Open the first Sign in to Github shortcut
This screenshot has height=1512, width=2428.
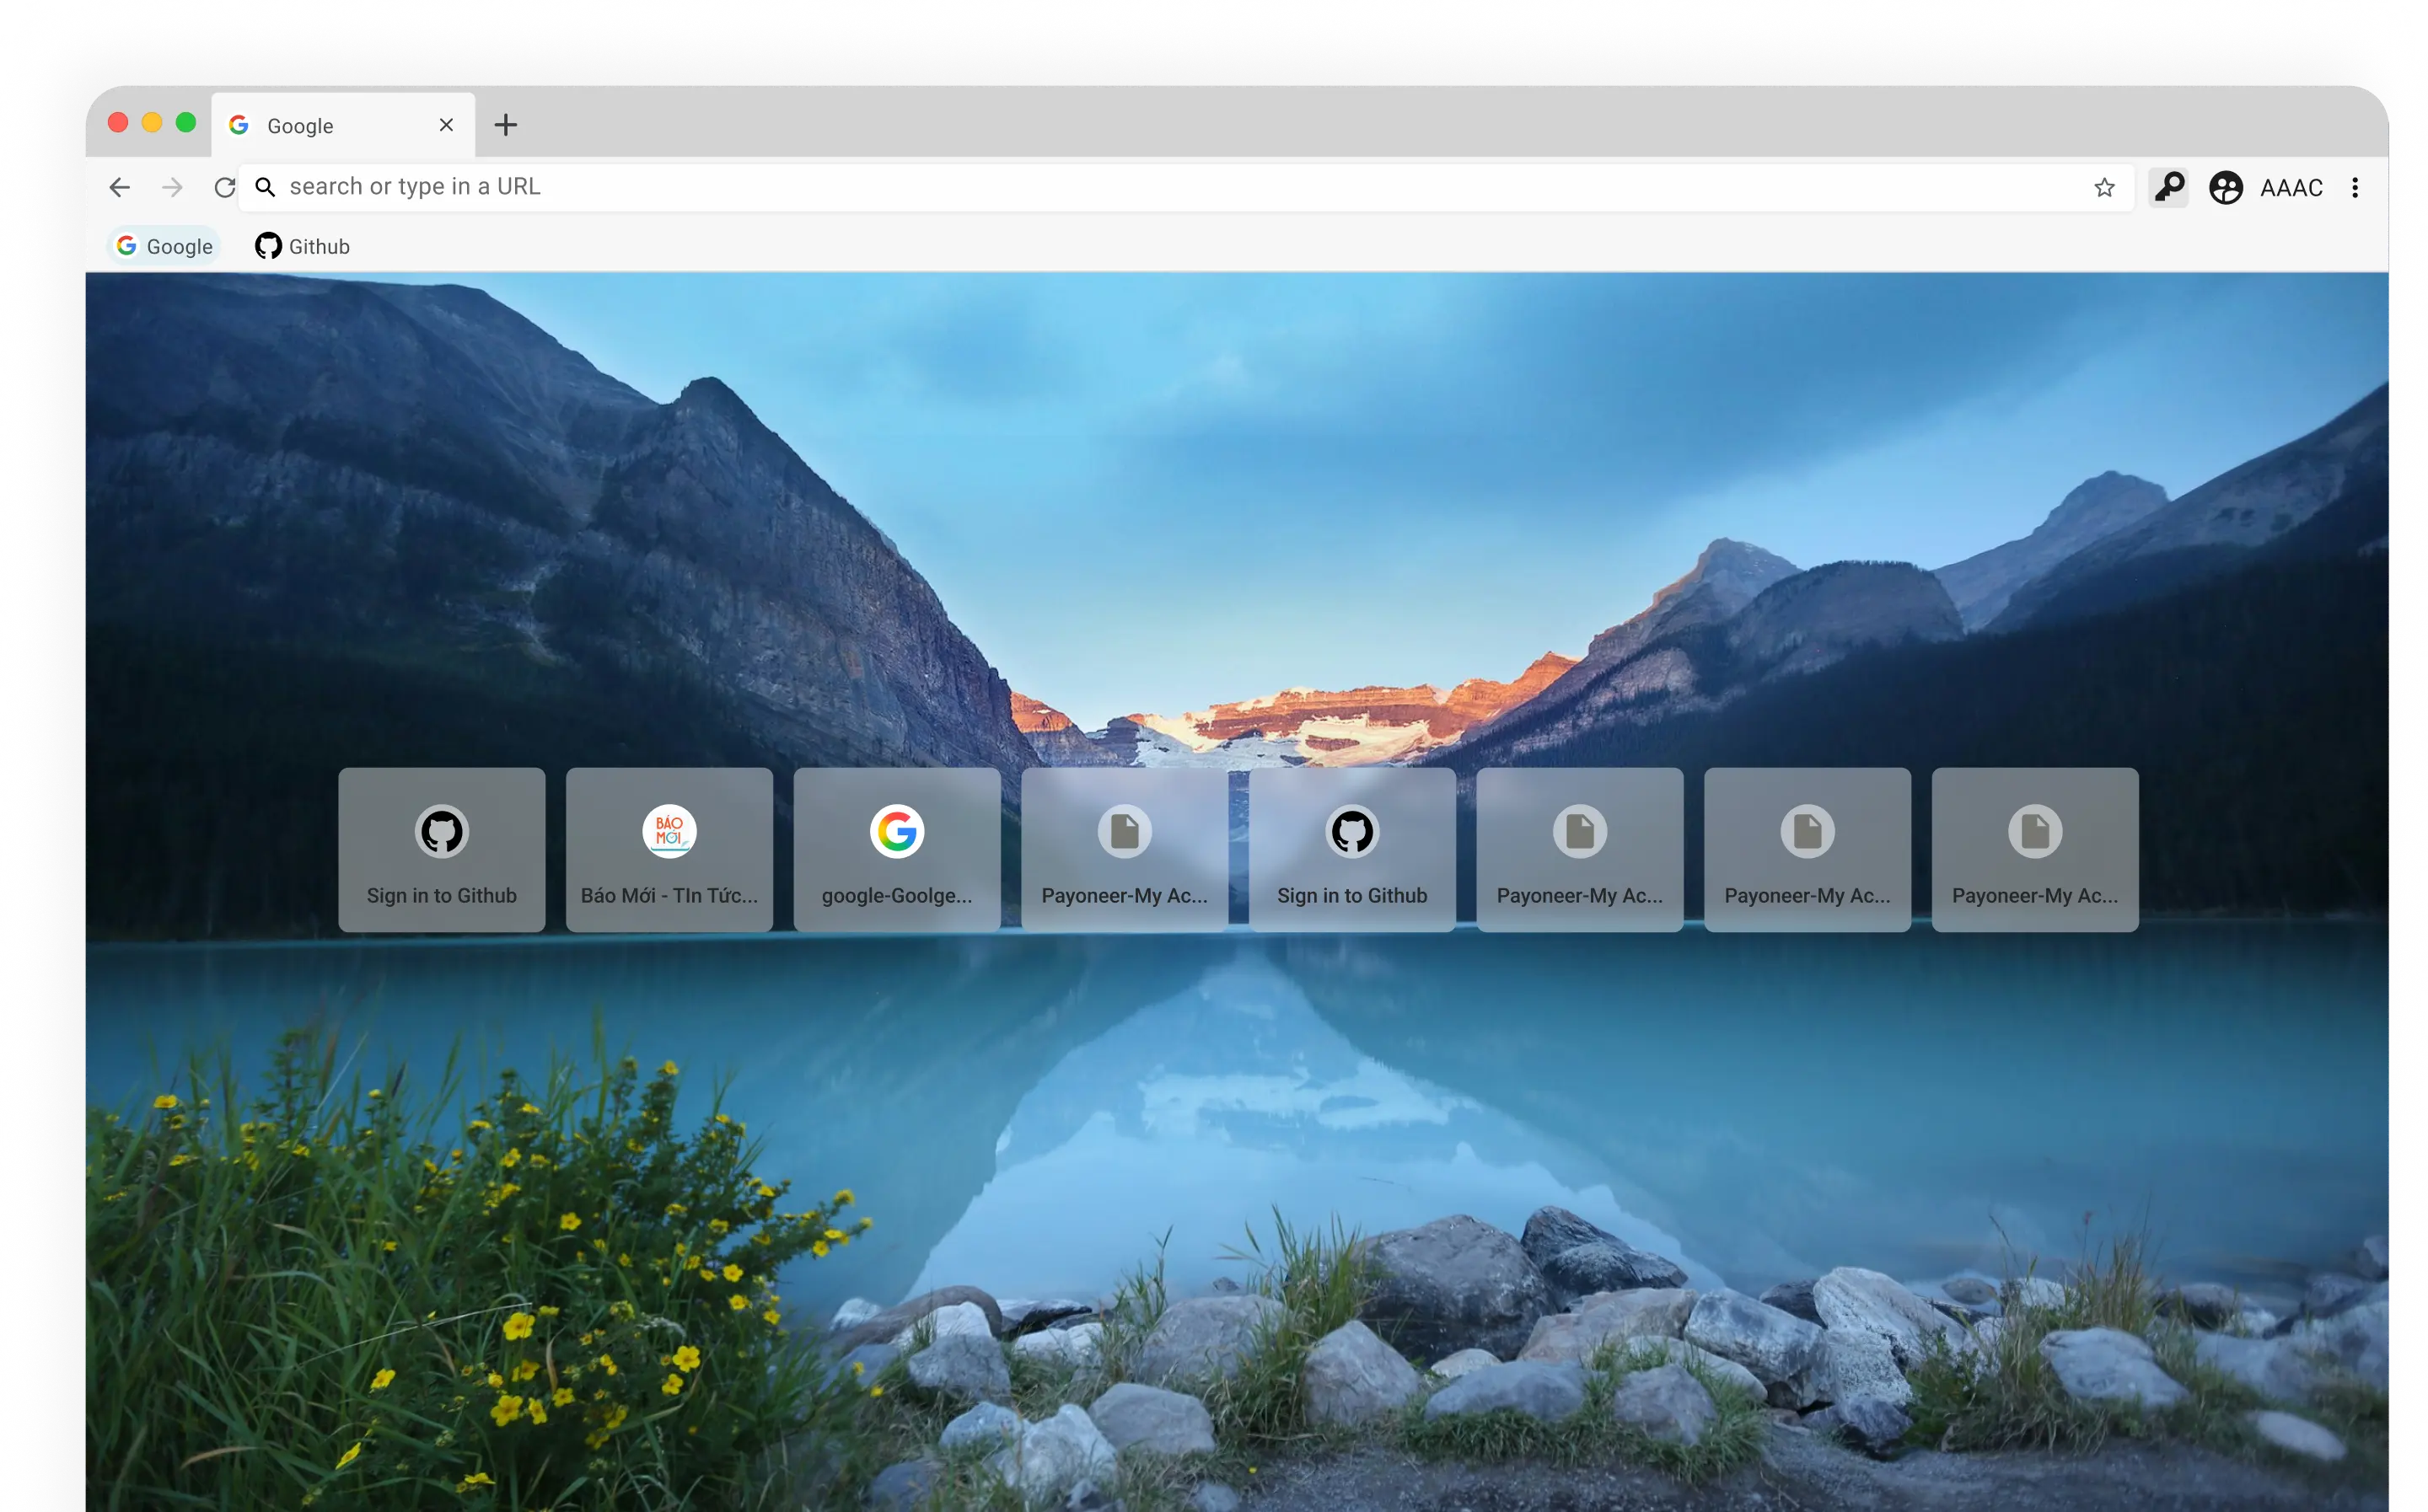click(441, 850)
